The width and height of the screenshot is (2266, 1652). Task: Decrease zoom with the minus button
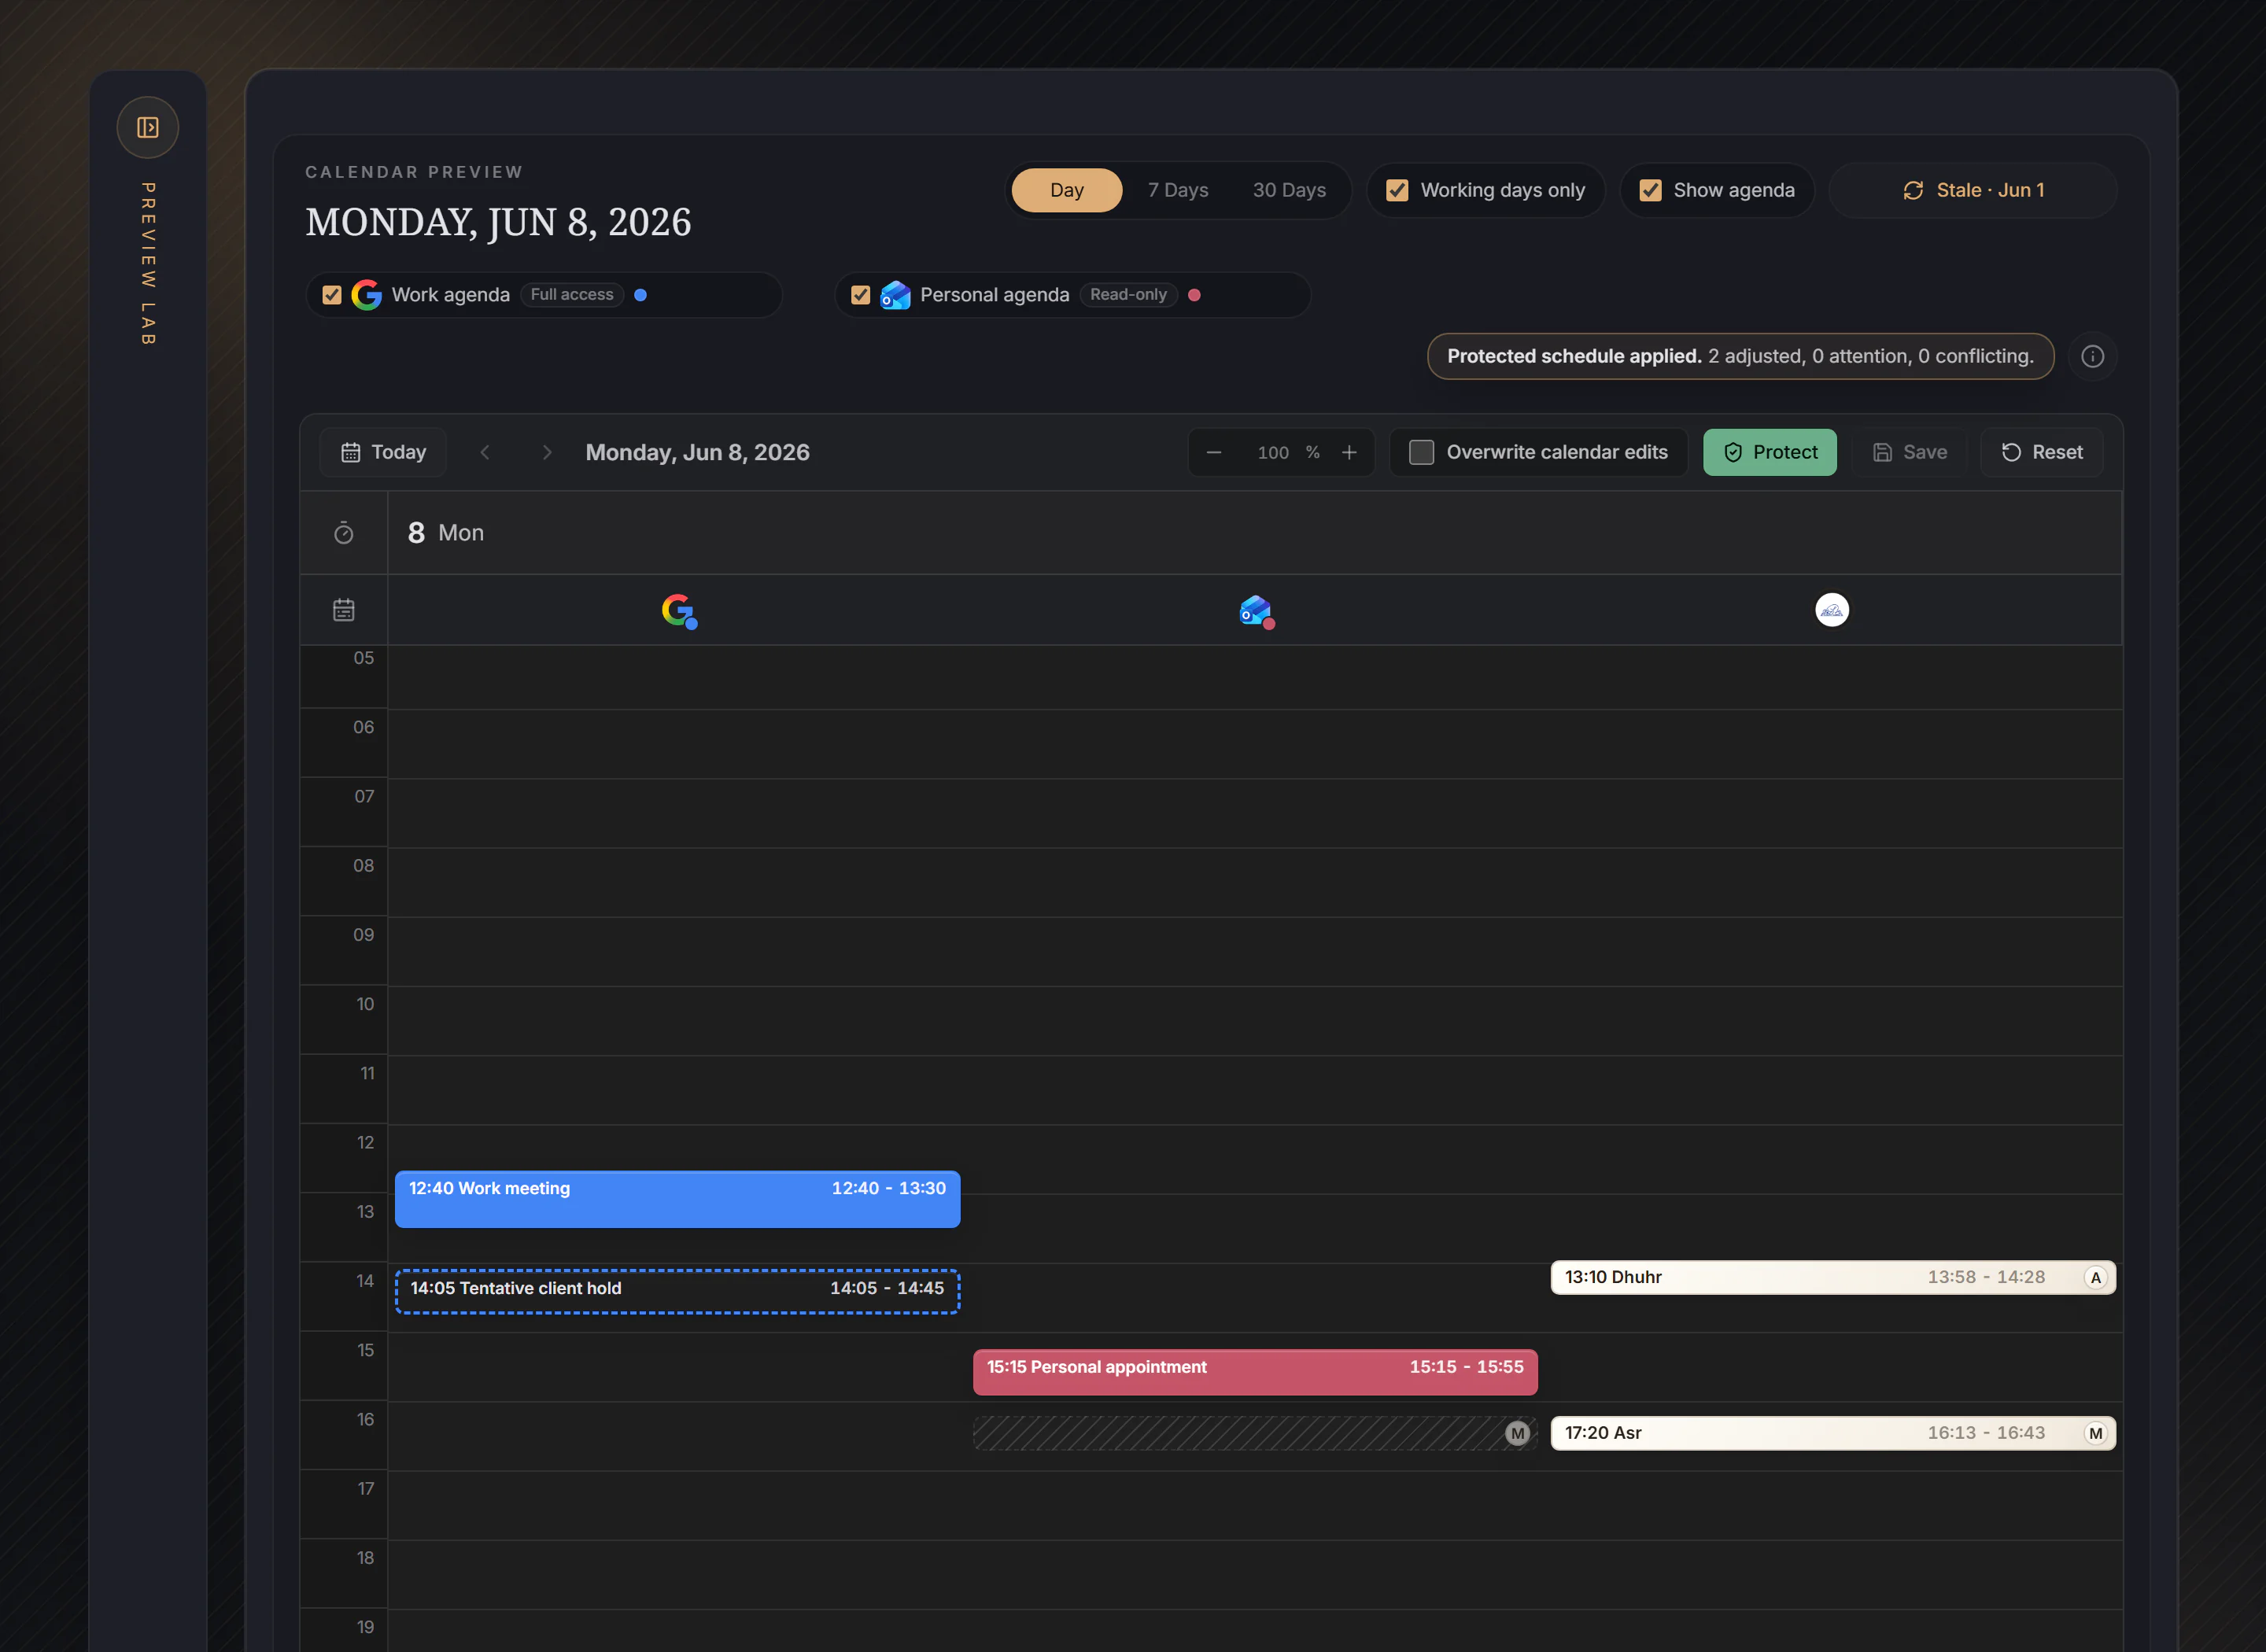click(1214, 453)
